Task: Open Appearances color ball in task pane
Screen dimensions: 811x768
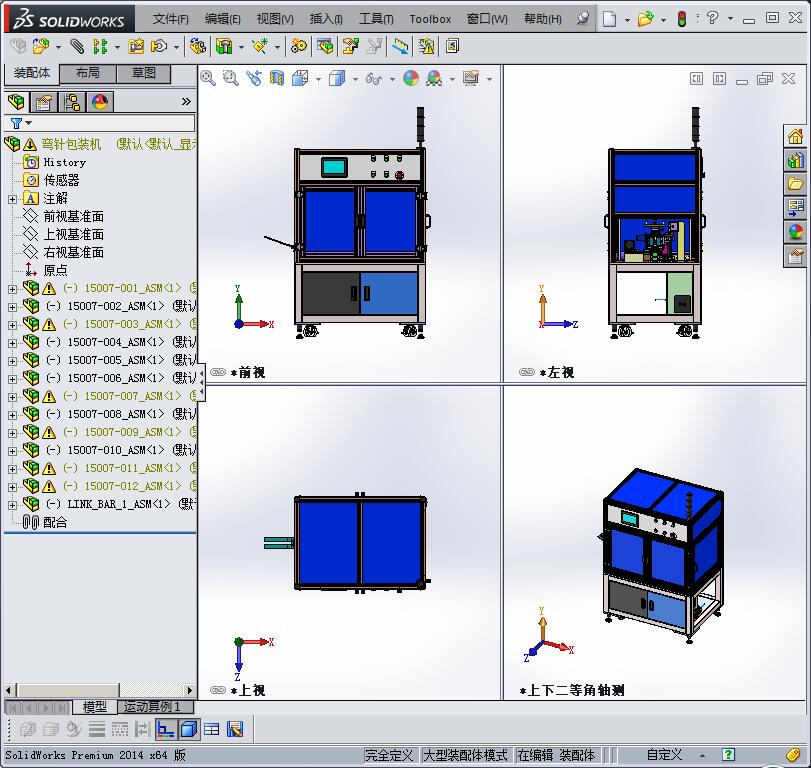Action: click(796, 231)
